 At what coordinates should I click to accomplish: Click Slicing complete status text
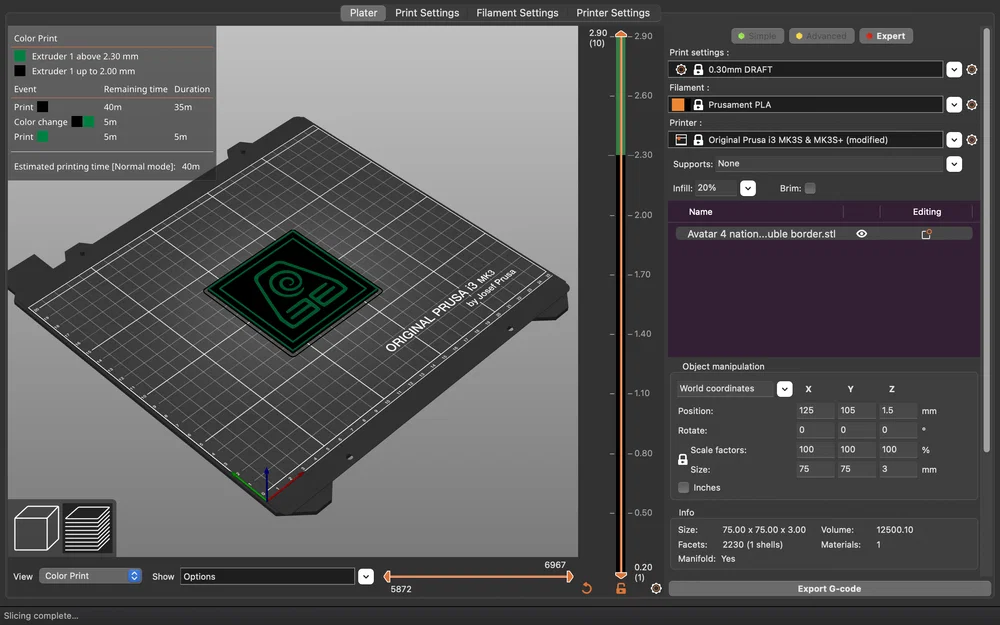pos(41,615)
